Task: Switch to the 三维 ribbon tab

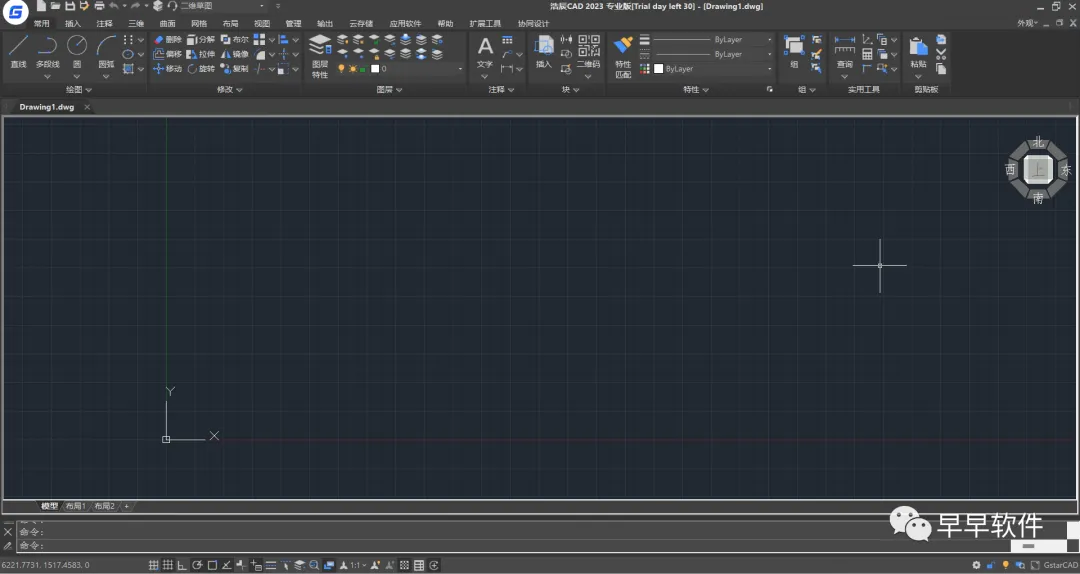Action: coord(136,23)
